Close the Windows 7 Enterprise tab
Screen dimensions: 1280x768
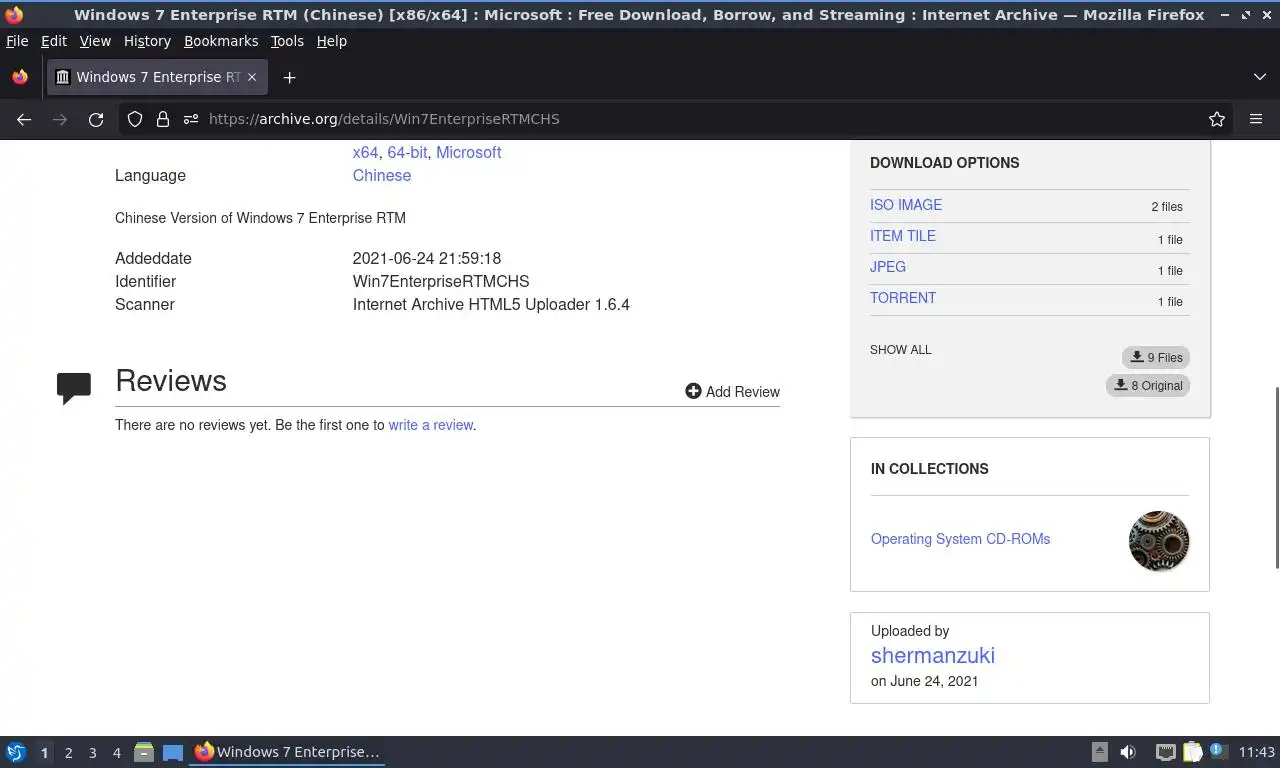click(x=252, y=77)
